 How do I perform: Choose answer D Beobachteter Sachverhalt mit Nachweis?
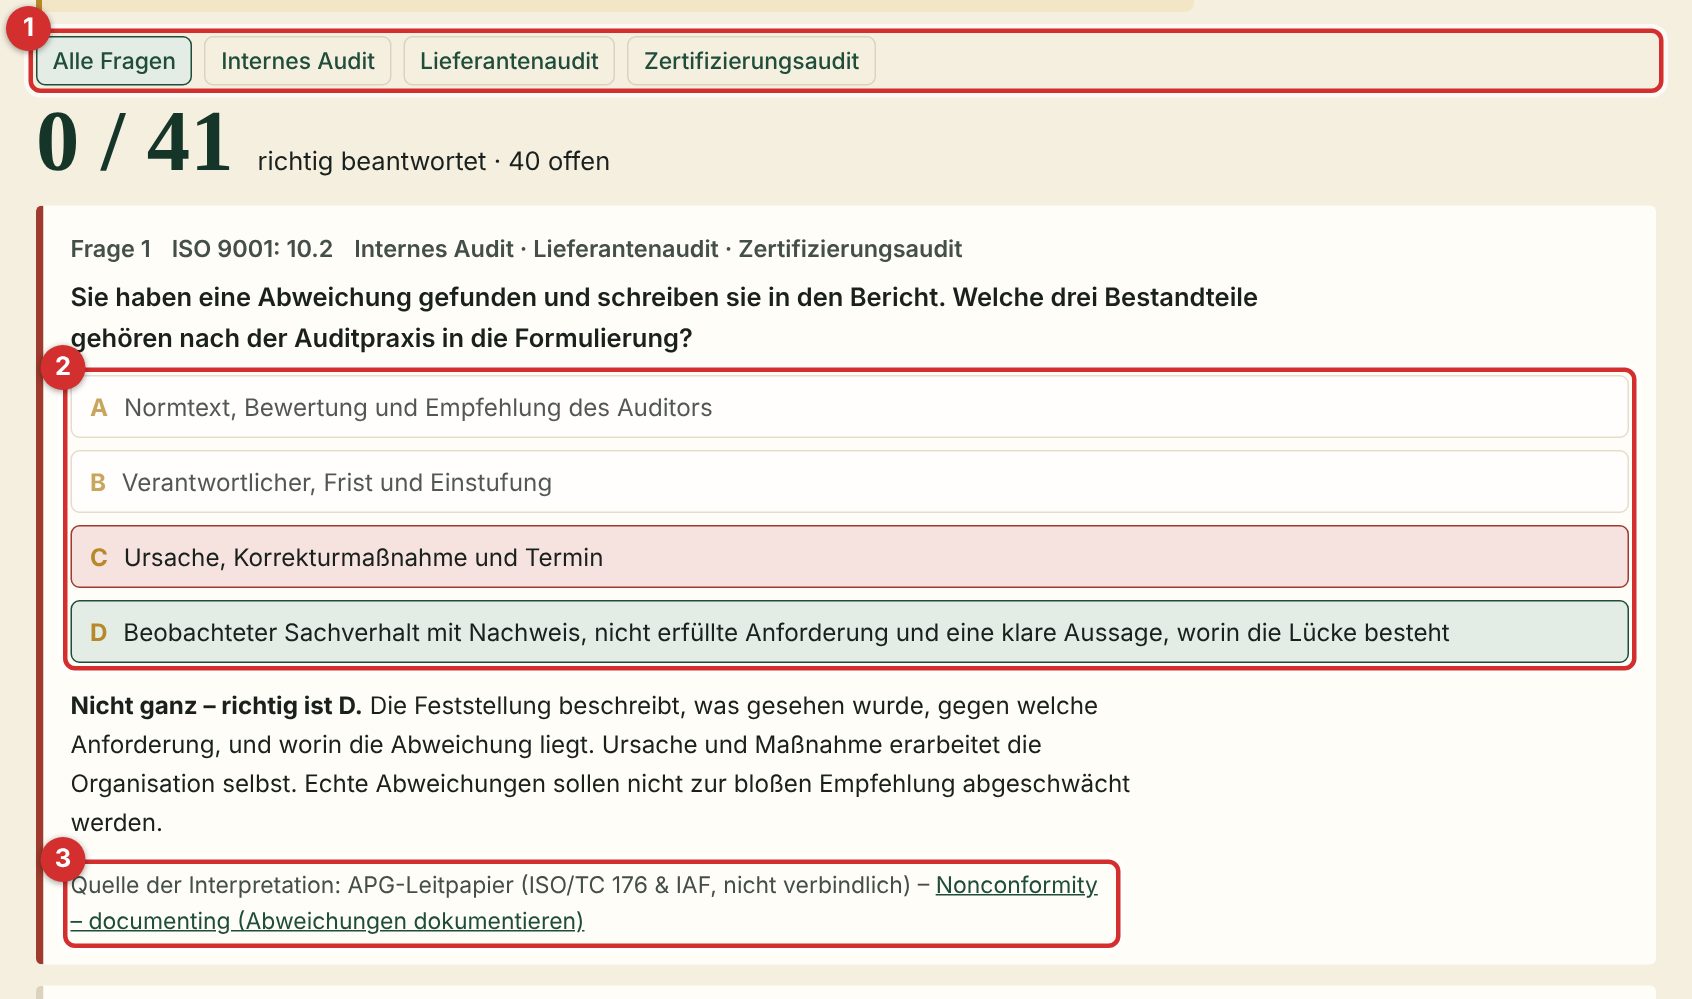pos(849,632)
